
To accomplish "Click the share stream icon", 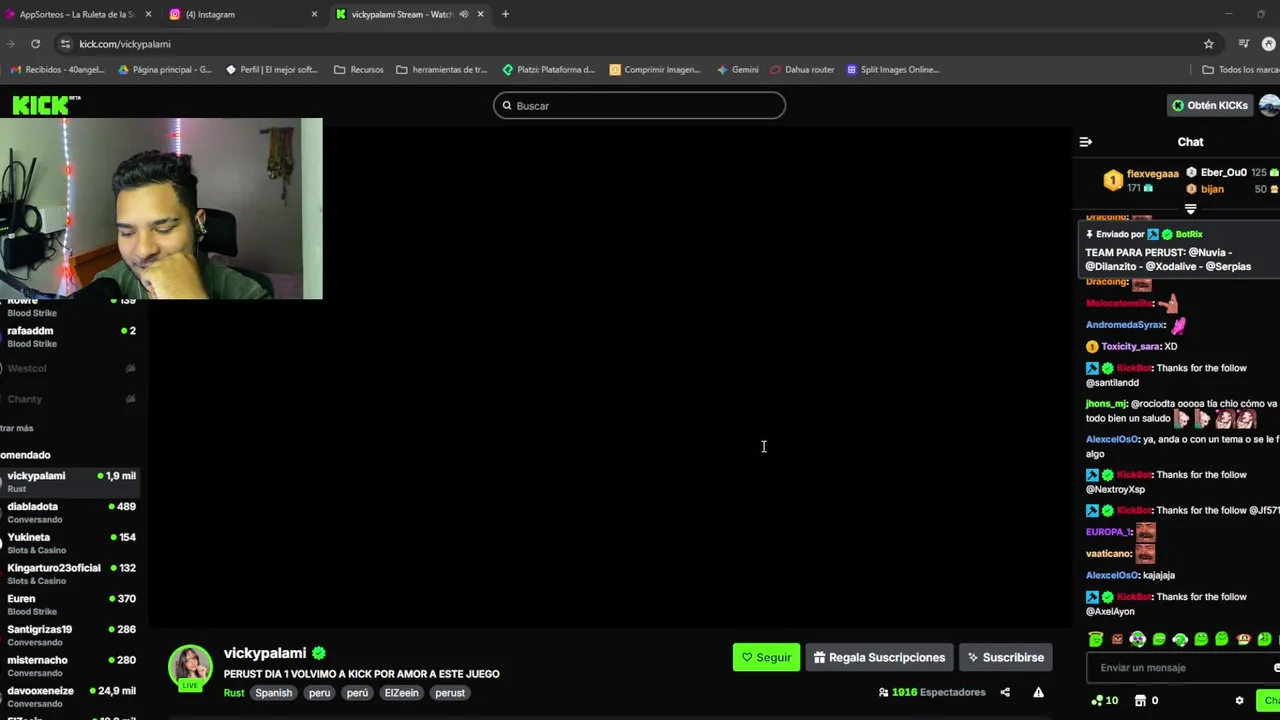I will point(1005,692).
